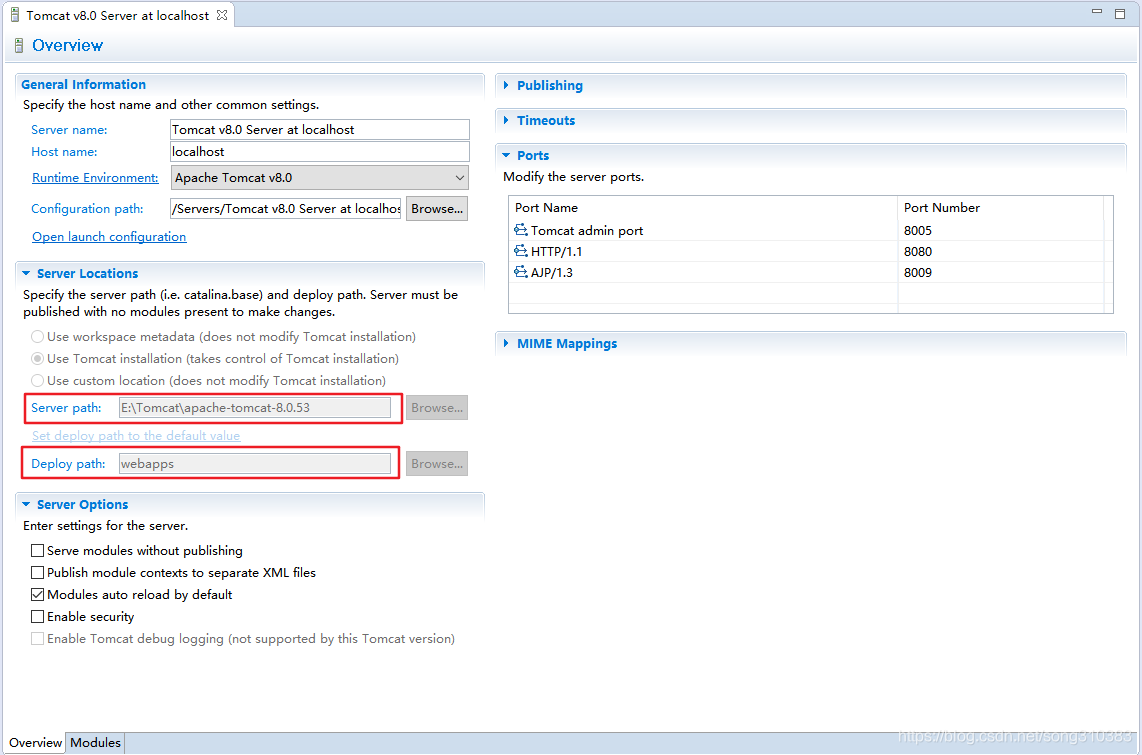
Task: Select port number 8005 cell
Action: 918,230
